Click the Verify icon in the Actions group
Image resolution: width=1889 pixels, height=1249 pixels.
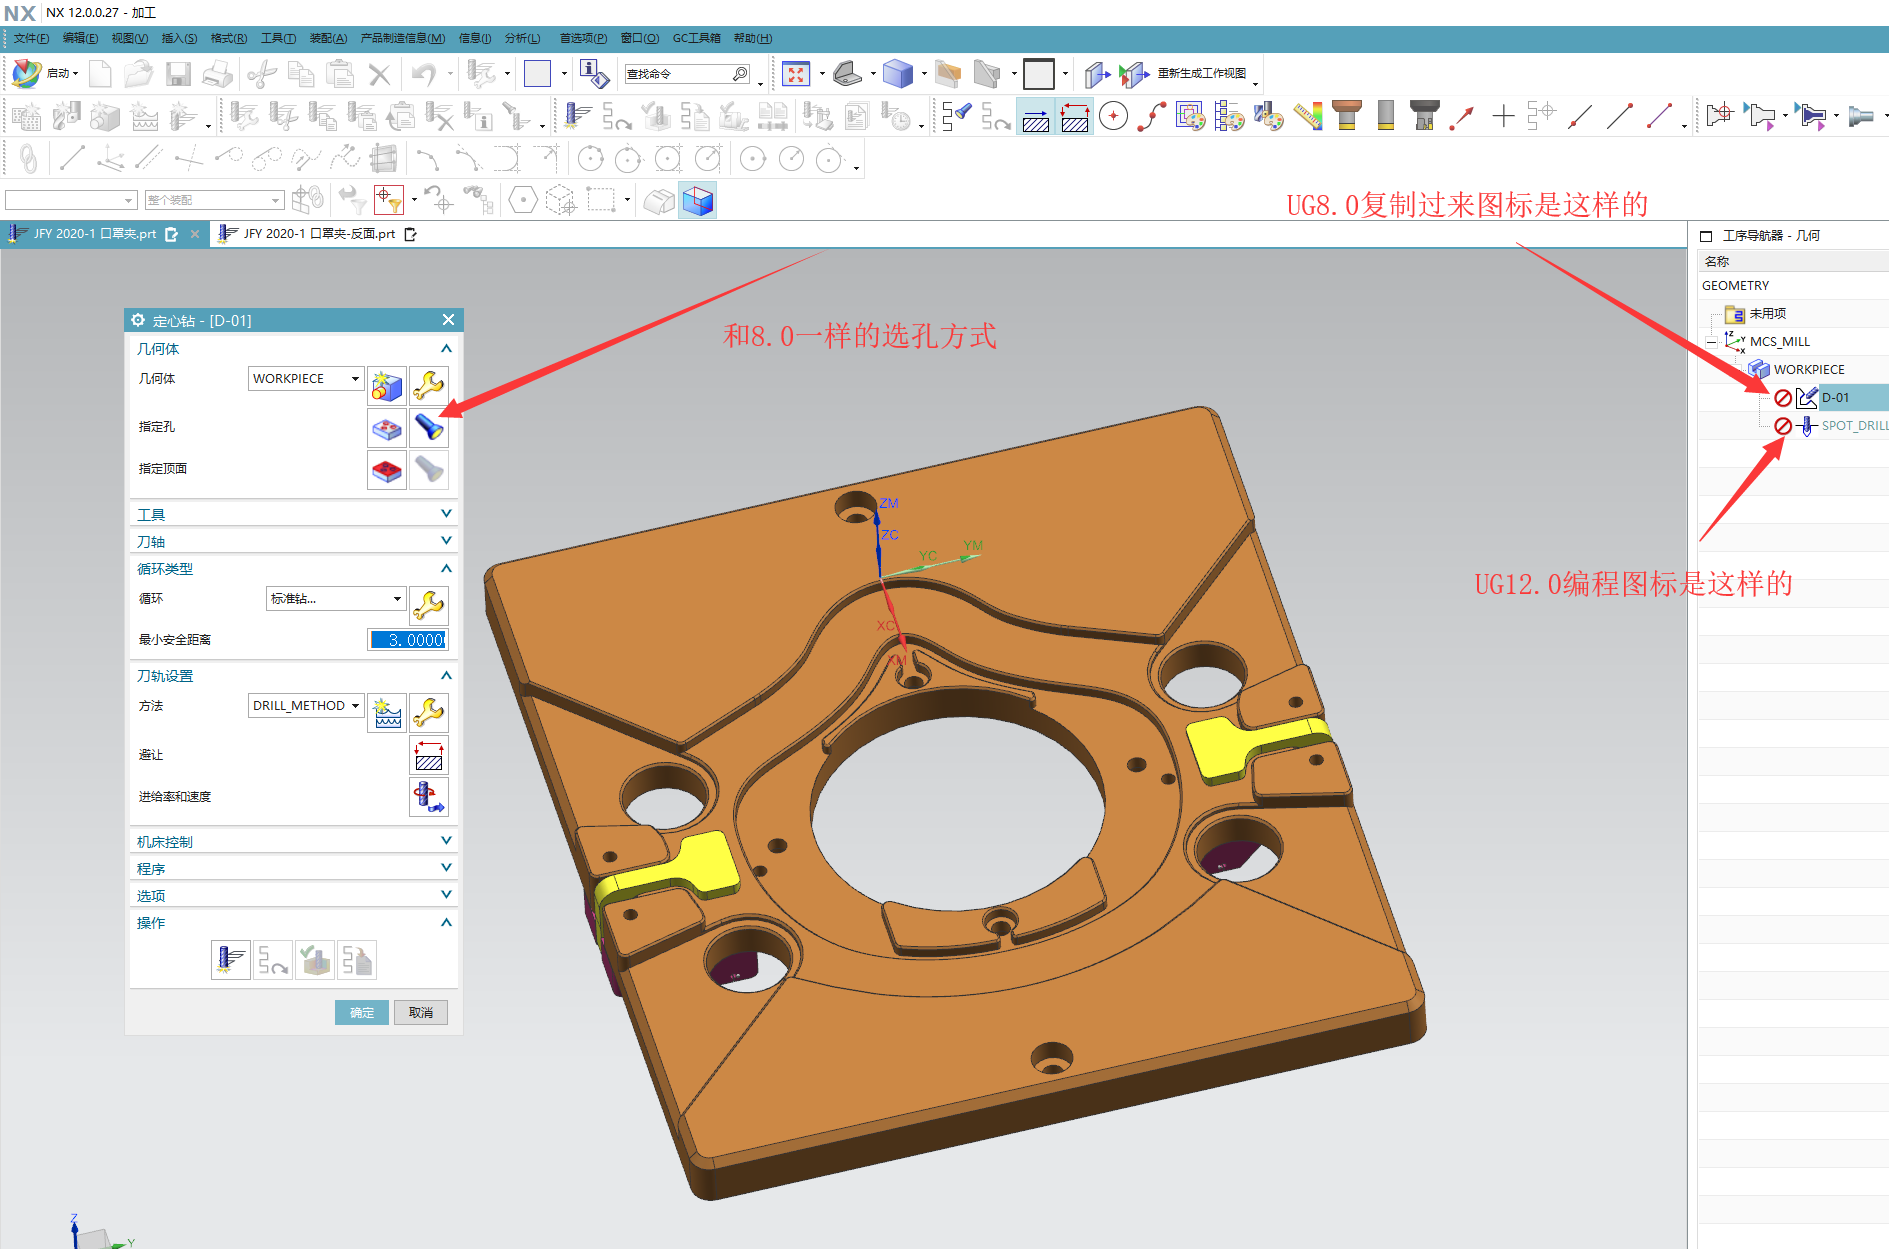click(315, 960)
